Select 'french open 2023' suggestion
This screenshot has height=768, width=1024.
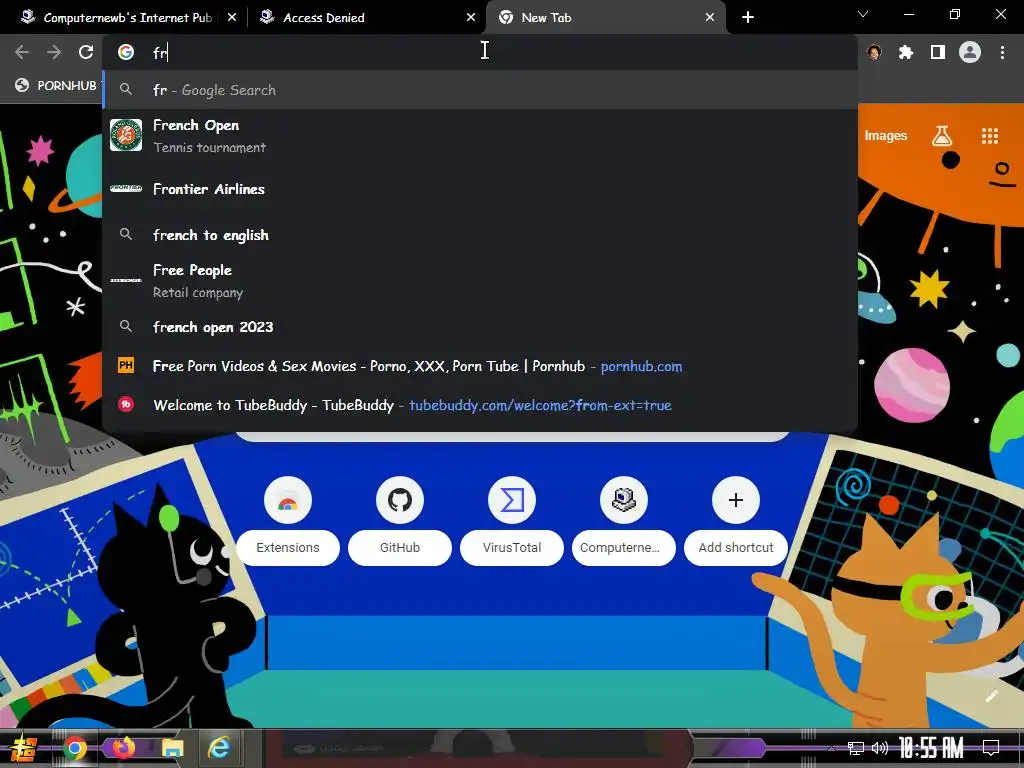coord(480,327)
